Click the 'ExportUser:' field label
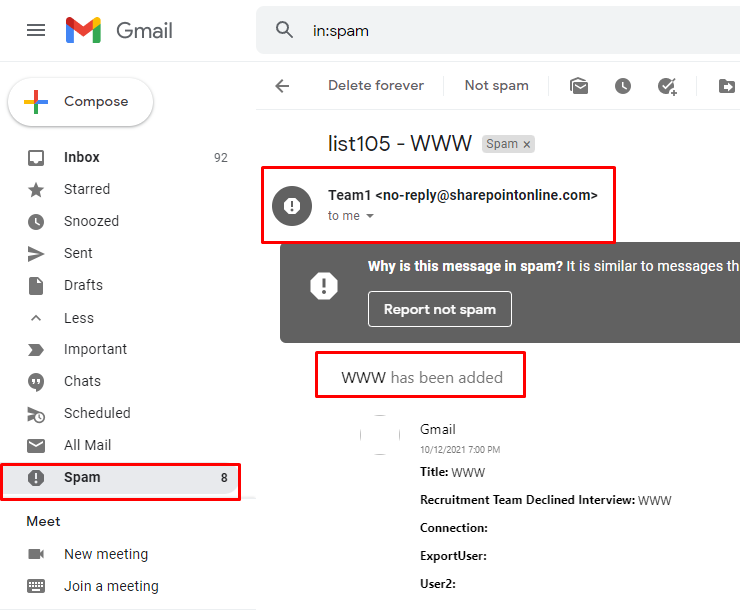This screenshot has height=616, width=740. [x=453, y=556]
